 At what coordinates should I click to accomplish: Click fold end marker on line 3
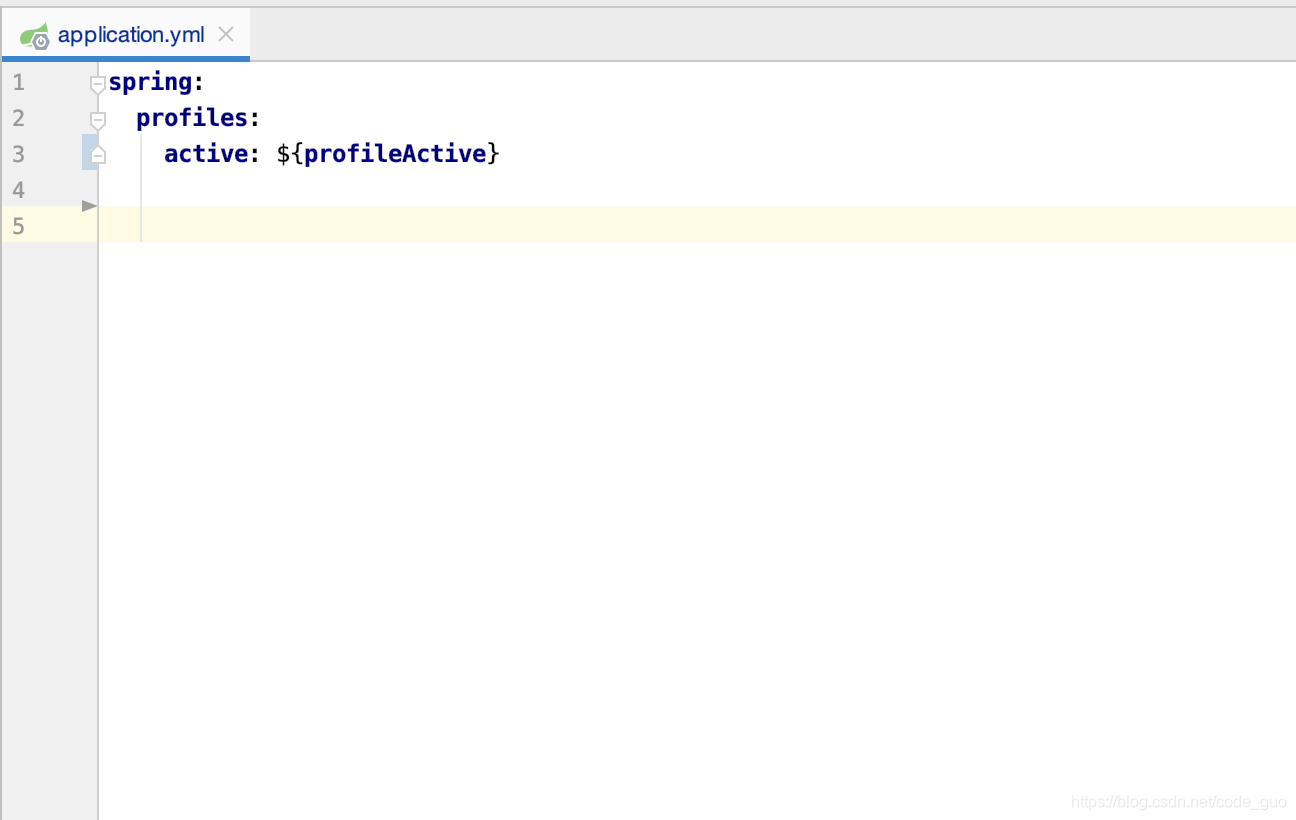coord(98,155)
